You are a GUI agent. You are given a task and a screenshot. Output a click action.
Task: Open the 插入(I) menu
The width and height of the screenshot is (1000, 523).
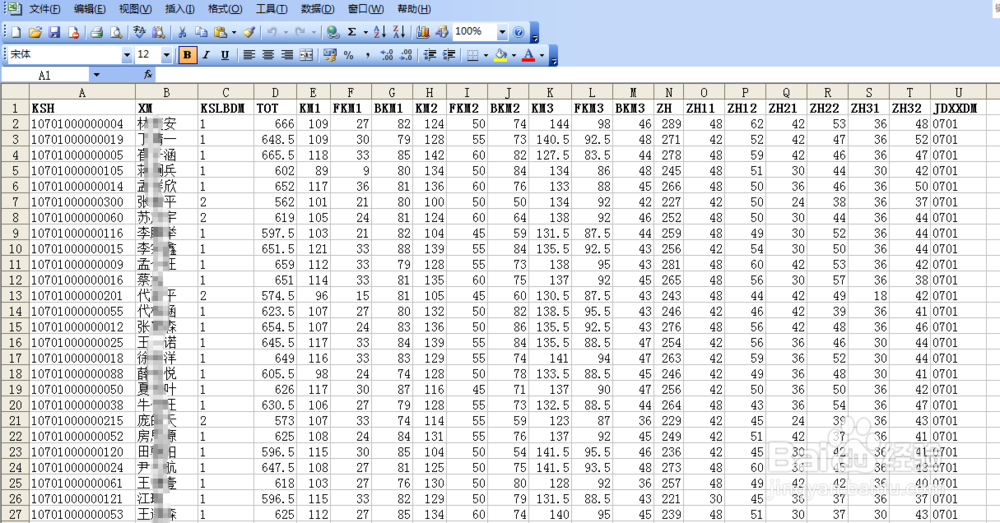tap(180, 9)
